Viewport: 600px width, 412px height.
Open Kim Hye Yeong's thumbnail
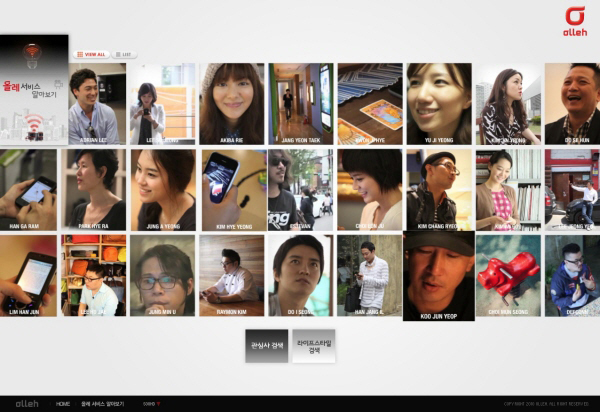(231, 190)
